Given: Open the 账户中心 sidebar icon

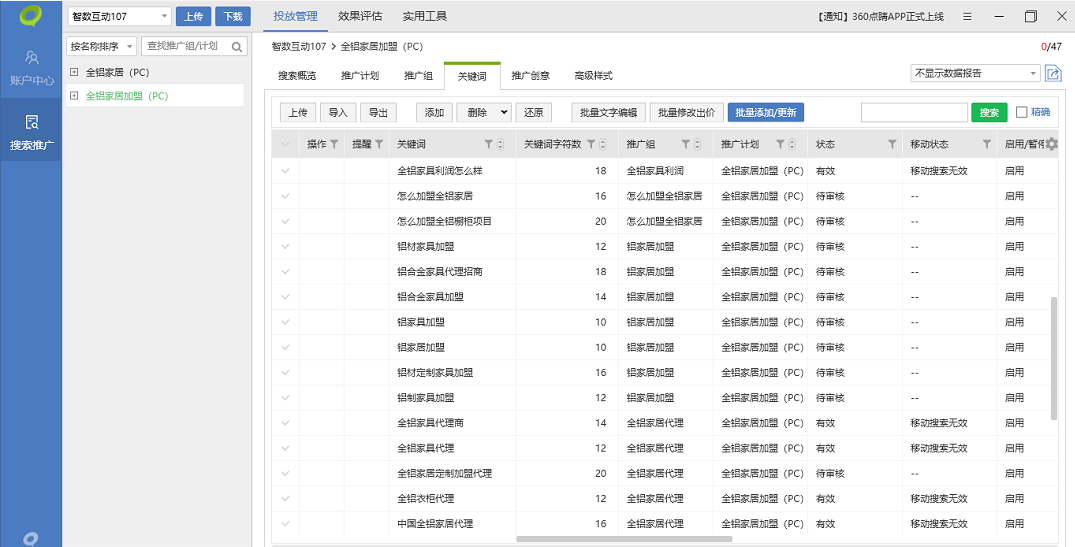Looking at the screenshot, I should pos(32,66).
